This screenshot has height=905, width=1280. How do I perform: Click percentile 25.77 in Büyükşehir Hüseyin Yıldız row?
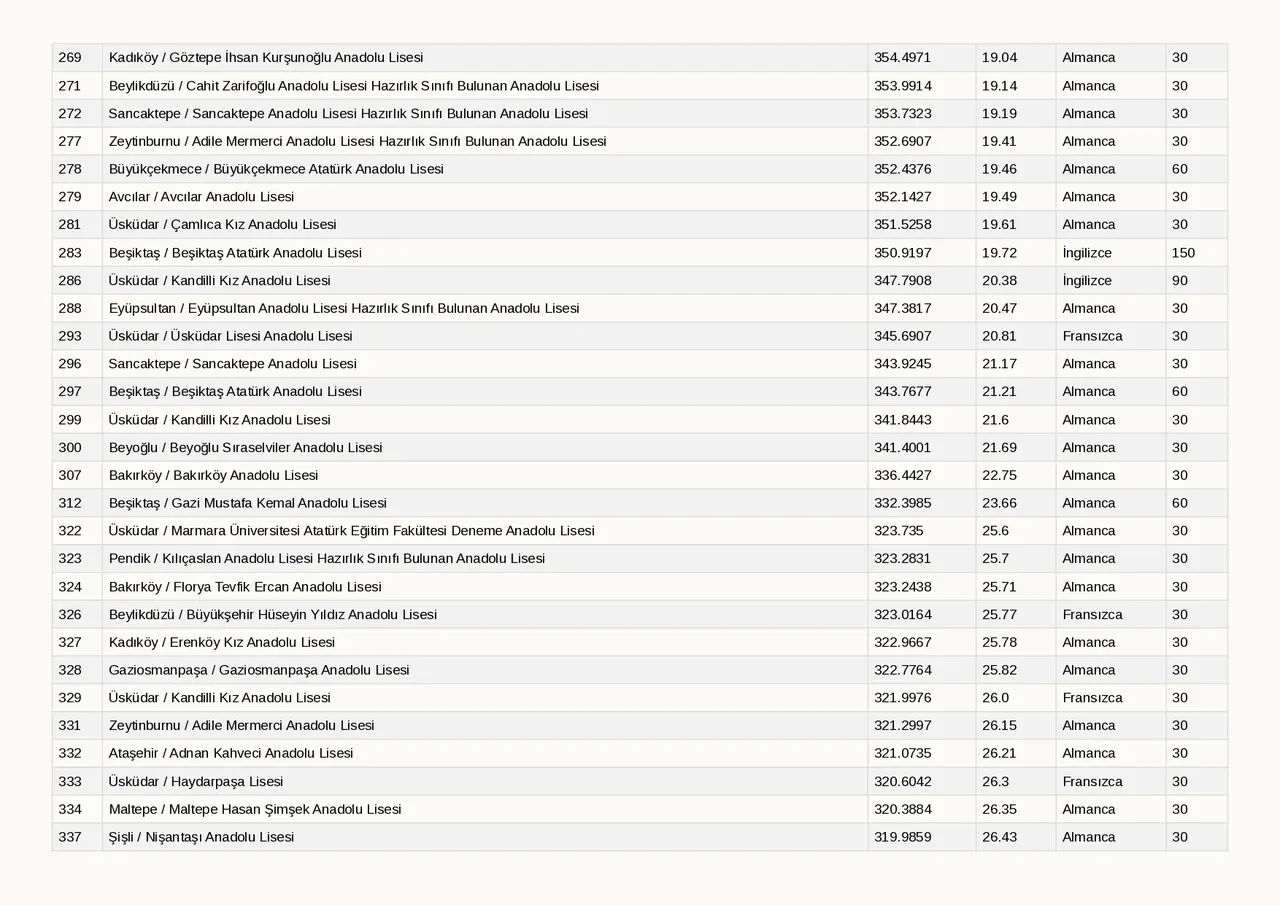pos(1015,614)
